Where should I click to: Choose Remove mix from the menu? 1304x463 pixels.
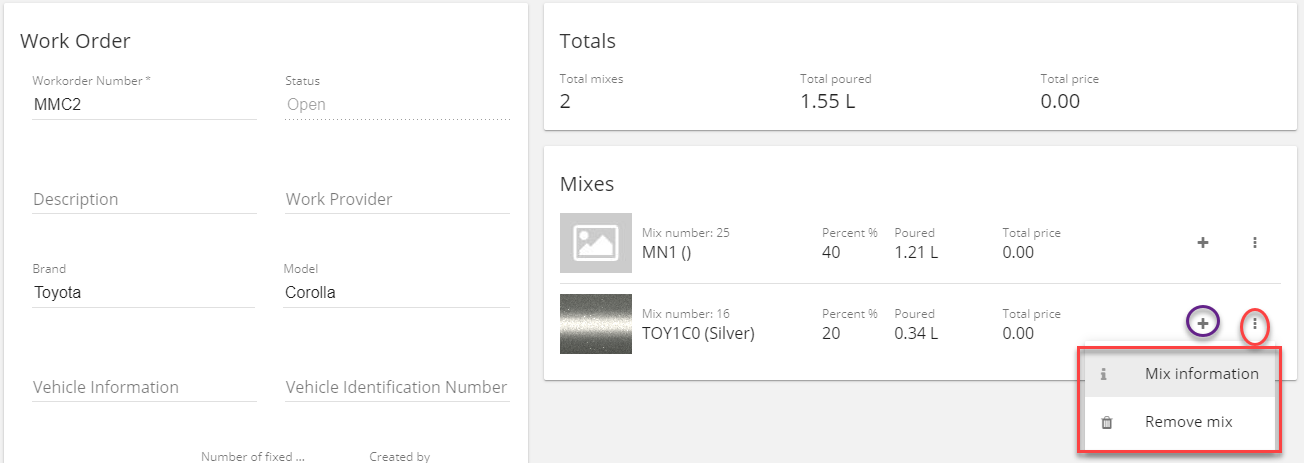(x=1188, y=422)
